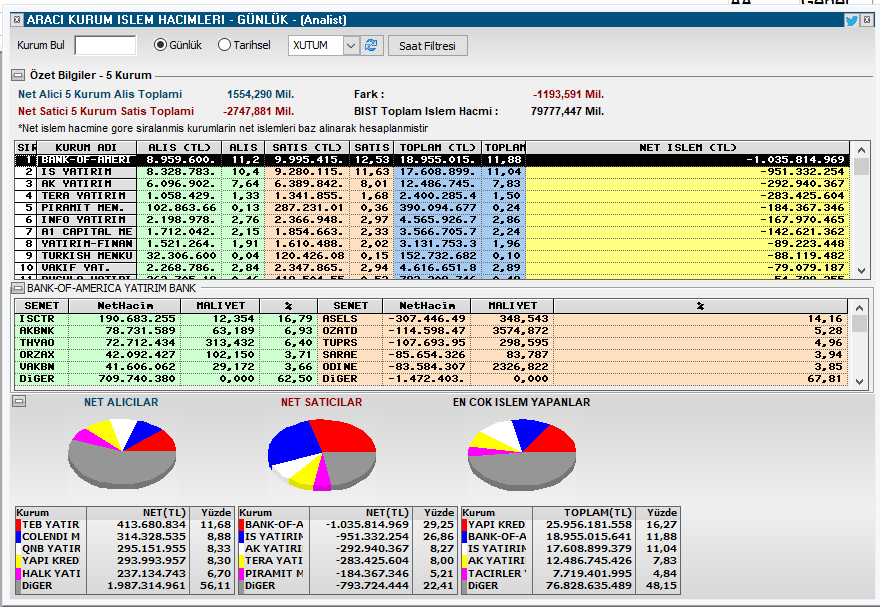Click OZATD in the sell-side stock list

(x=340, y=331)
